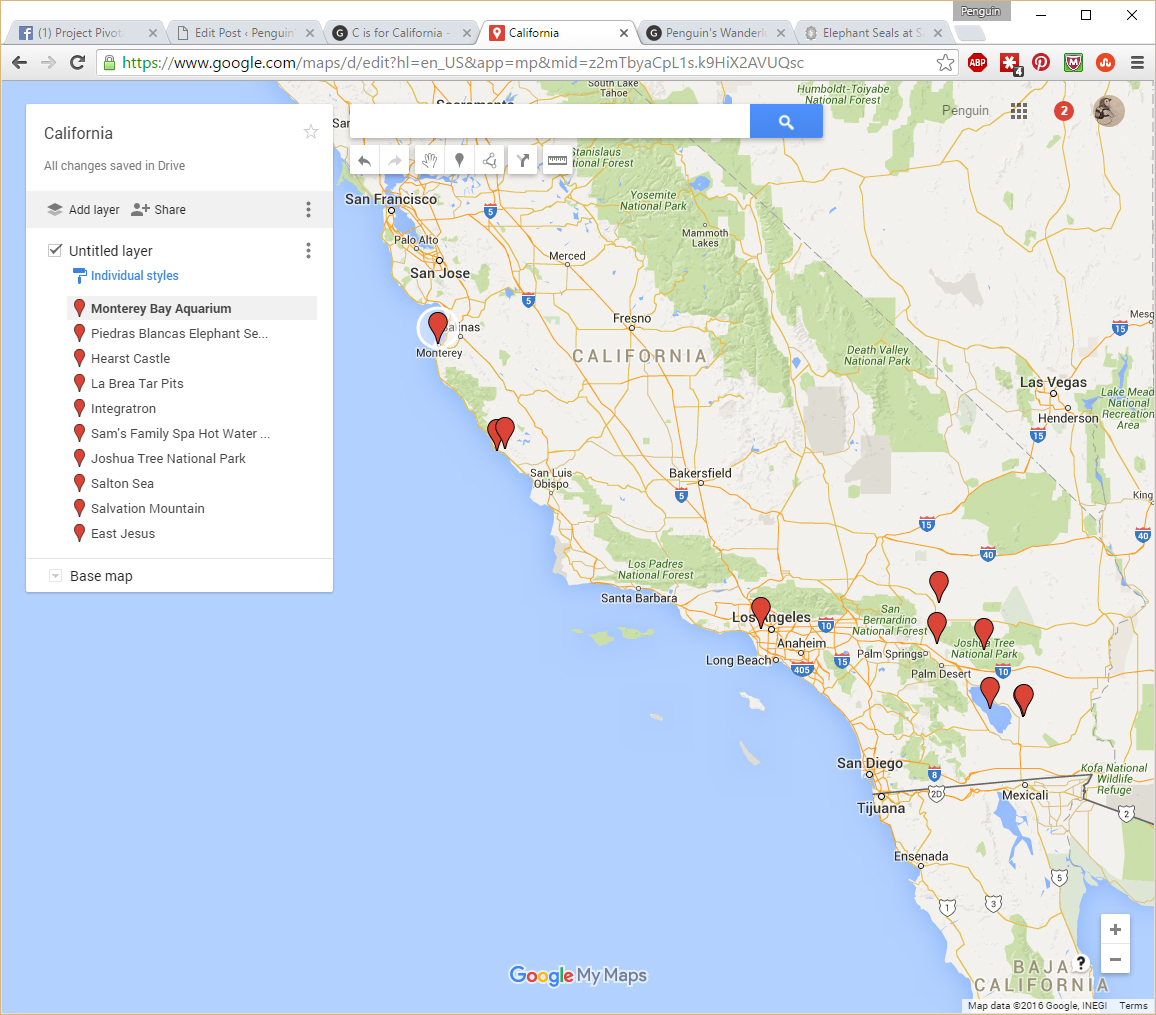Open the account profile avatar
Image resolution: width=1156 pixels, height=1015 pixels.
(1108, 111)
